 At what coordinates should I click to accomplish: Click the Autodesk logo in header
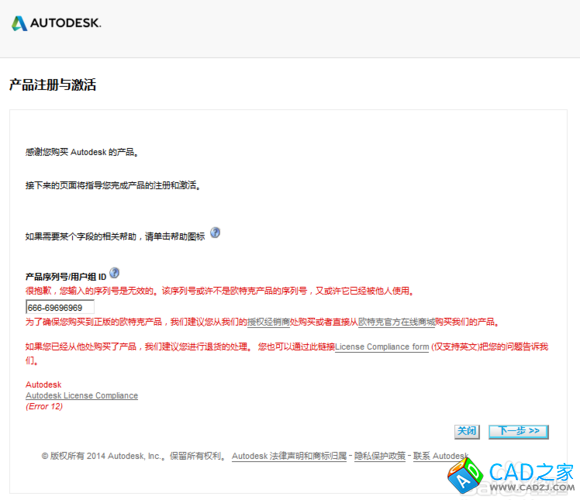(56, 23)
